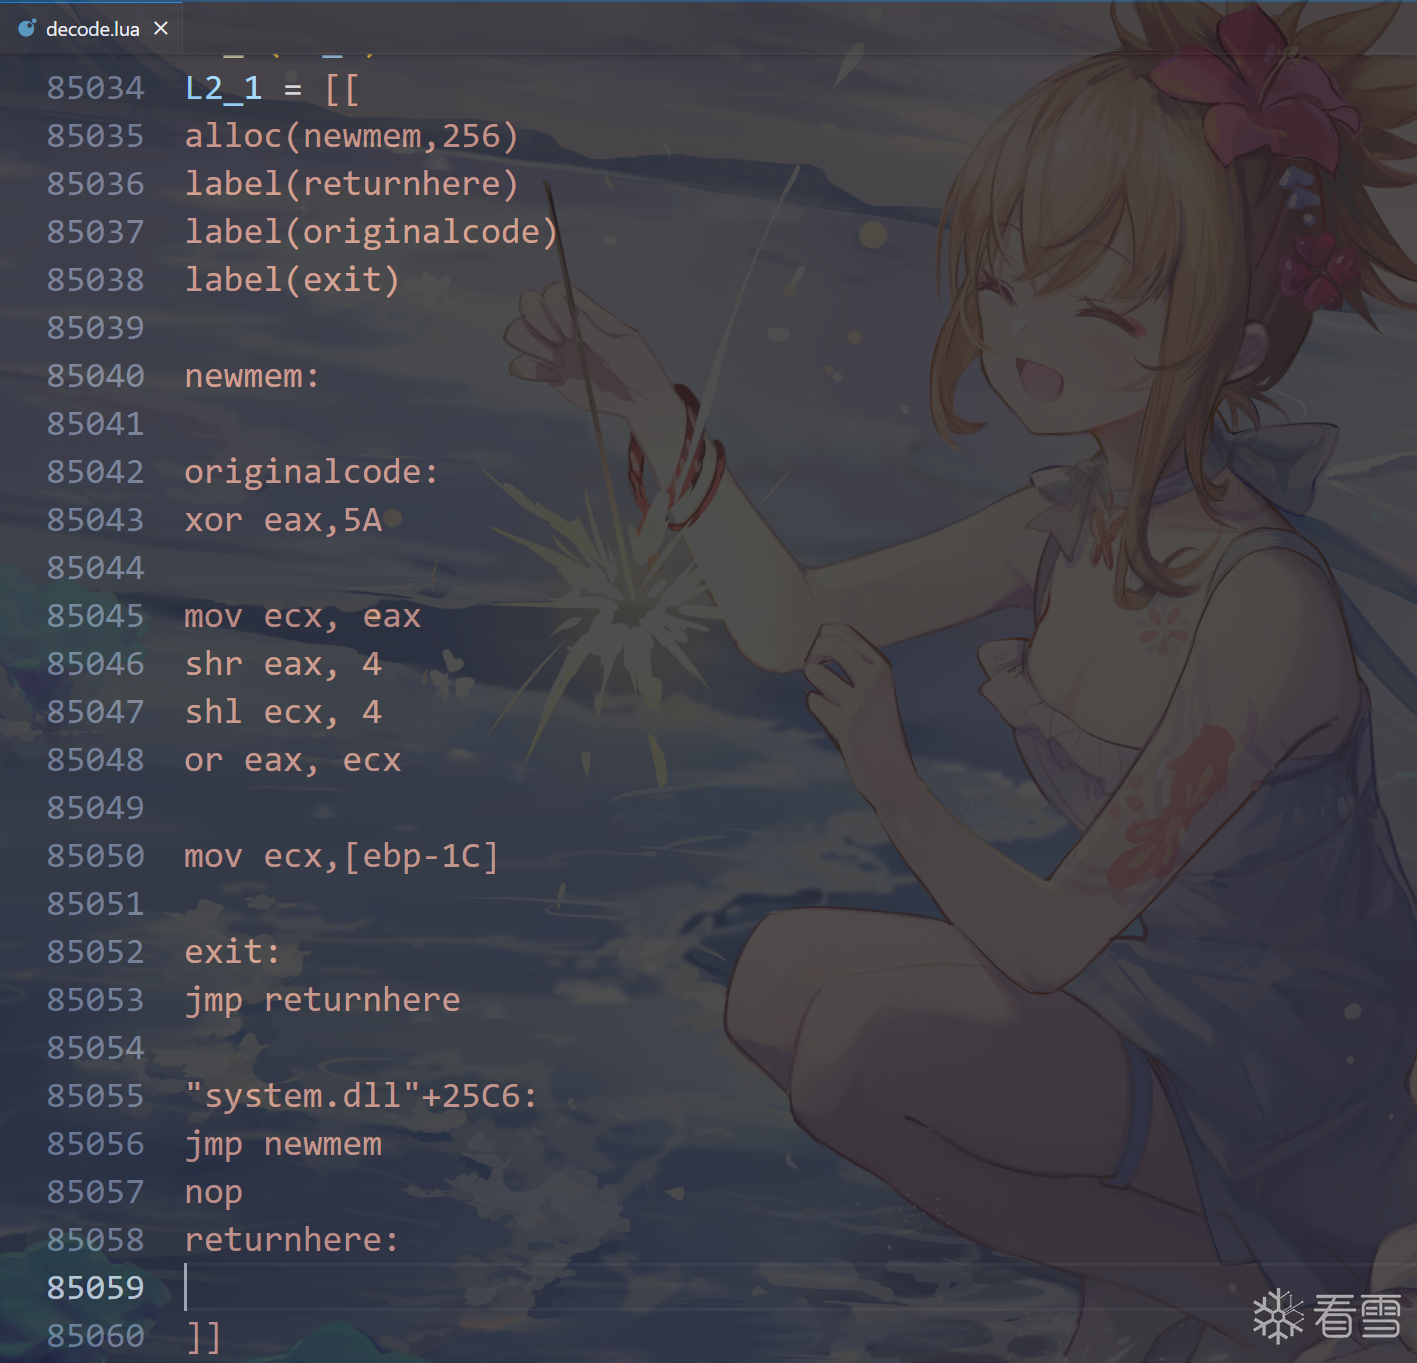Click the nop instruction line

[x=213, y=1192]
